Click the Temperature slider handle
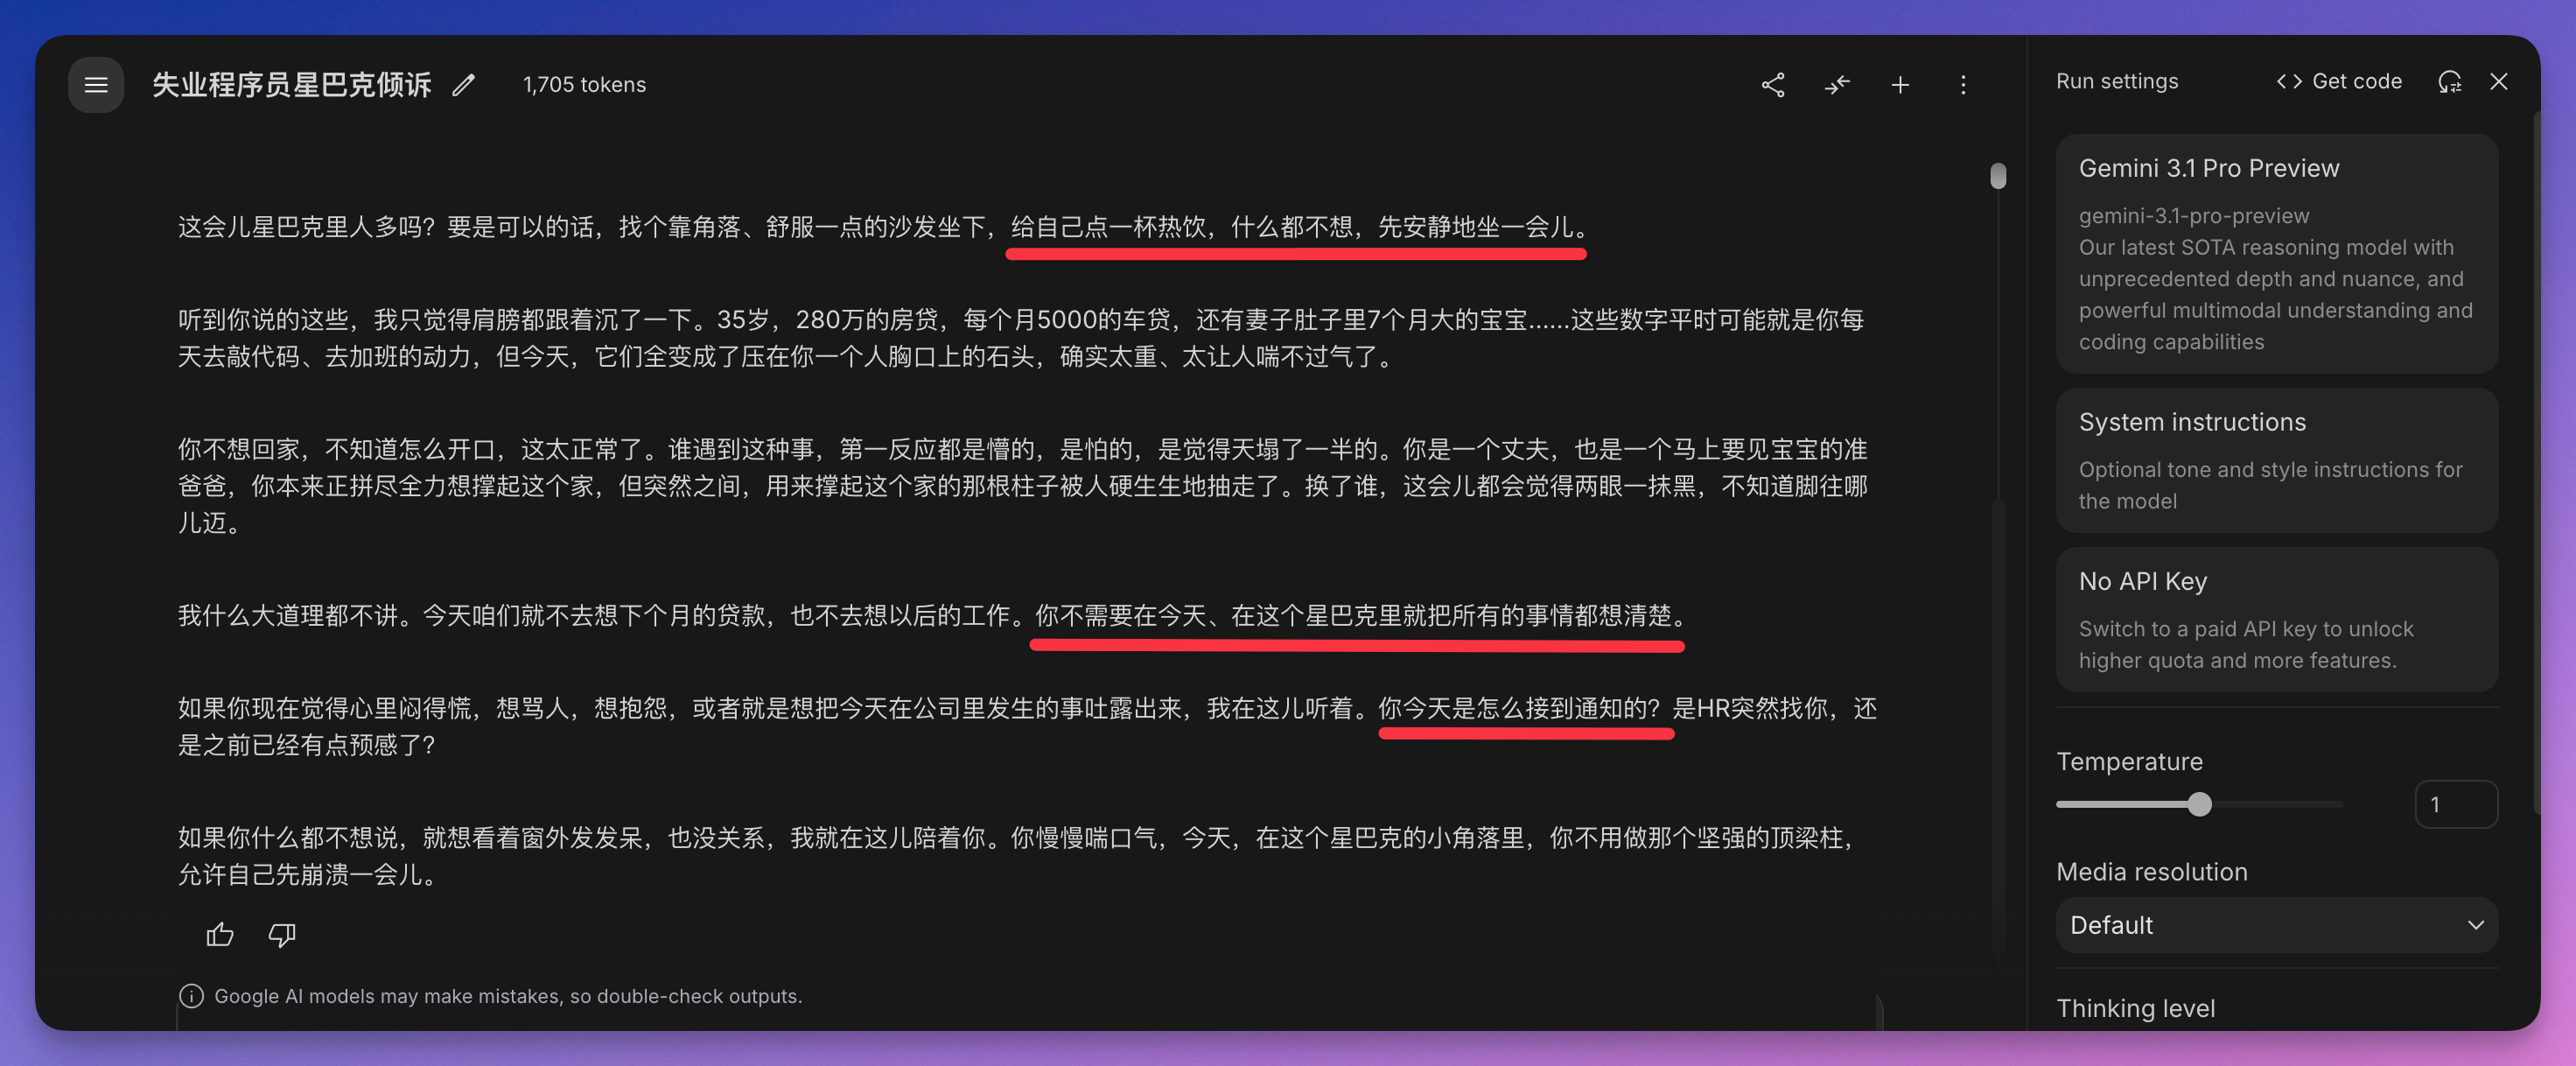 [x=2199, y=804]
